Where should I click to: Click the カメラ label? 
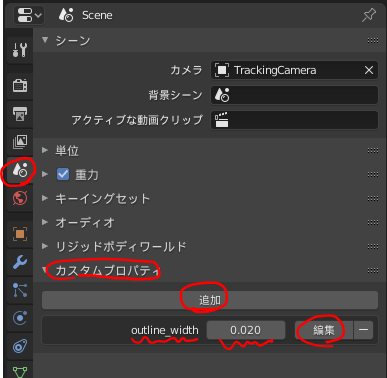(186, 70)
